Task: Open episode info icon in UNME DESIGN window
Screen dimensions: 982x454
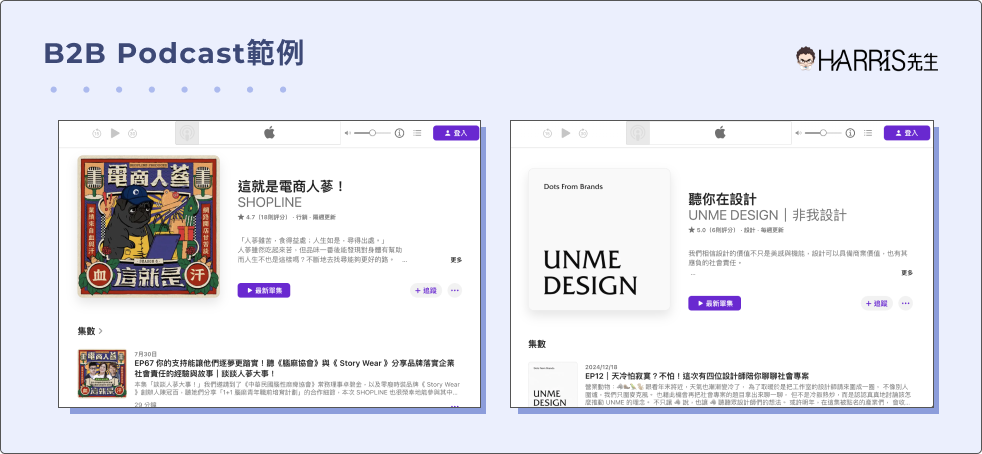Action: tap(850, 133)
